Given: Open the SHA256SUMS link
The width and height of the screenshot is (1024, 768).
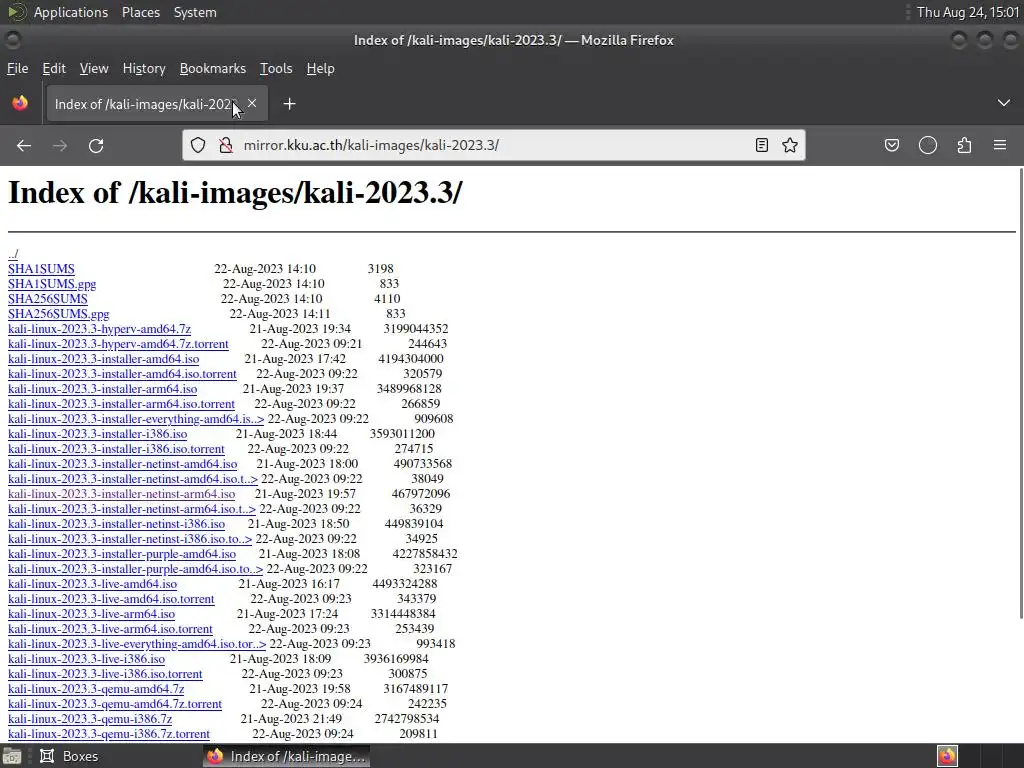Looking at the screenshot, I should point(48,298).
